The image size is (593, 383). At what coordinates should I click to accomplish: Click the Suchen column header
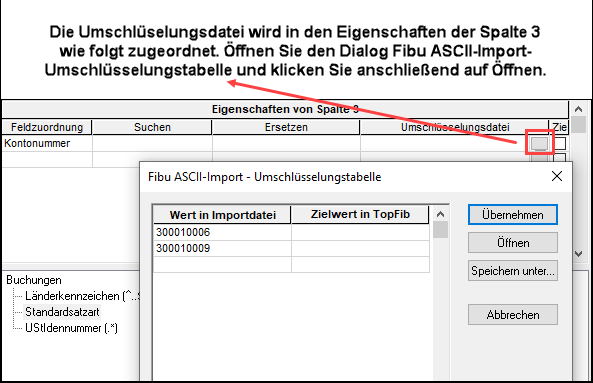[152, 127]
